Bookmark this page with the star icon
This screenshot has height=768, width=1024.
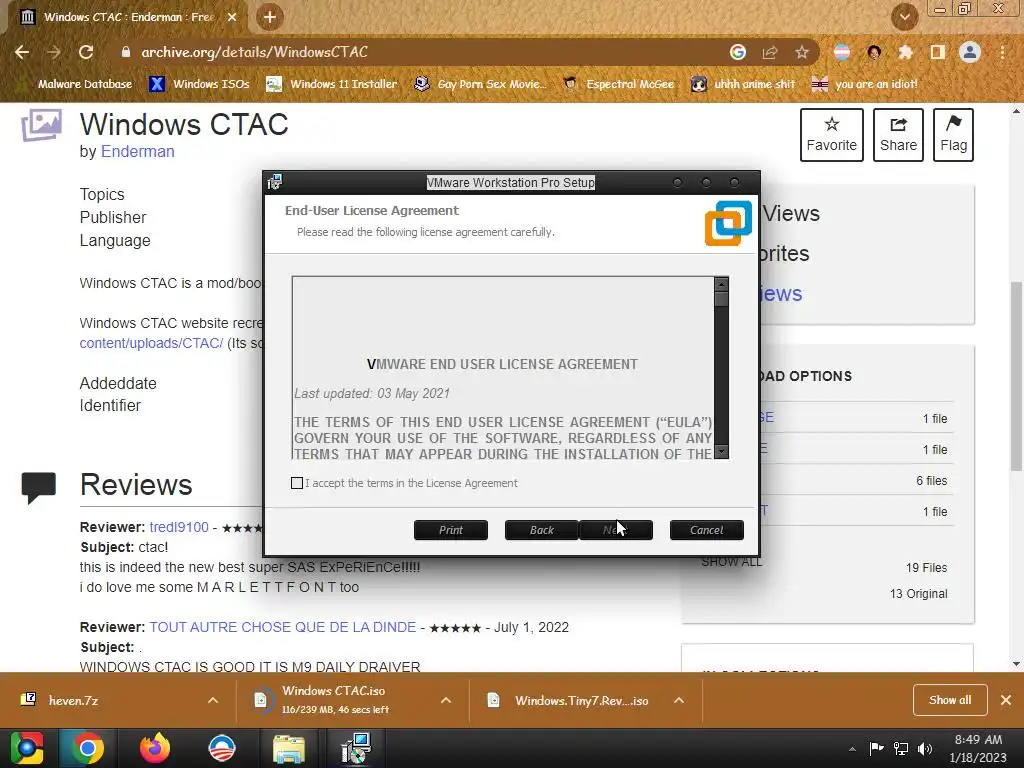click(x=802, y=52)
